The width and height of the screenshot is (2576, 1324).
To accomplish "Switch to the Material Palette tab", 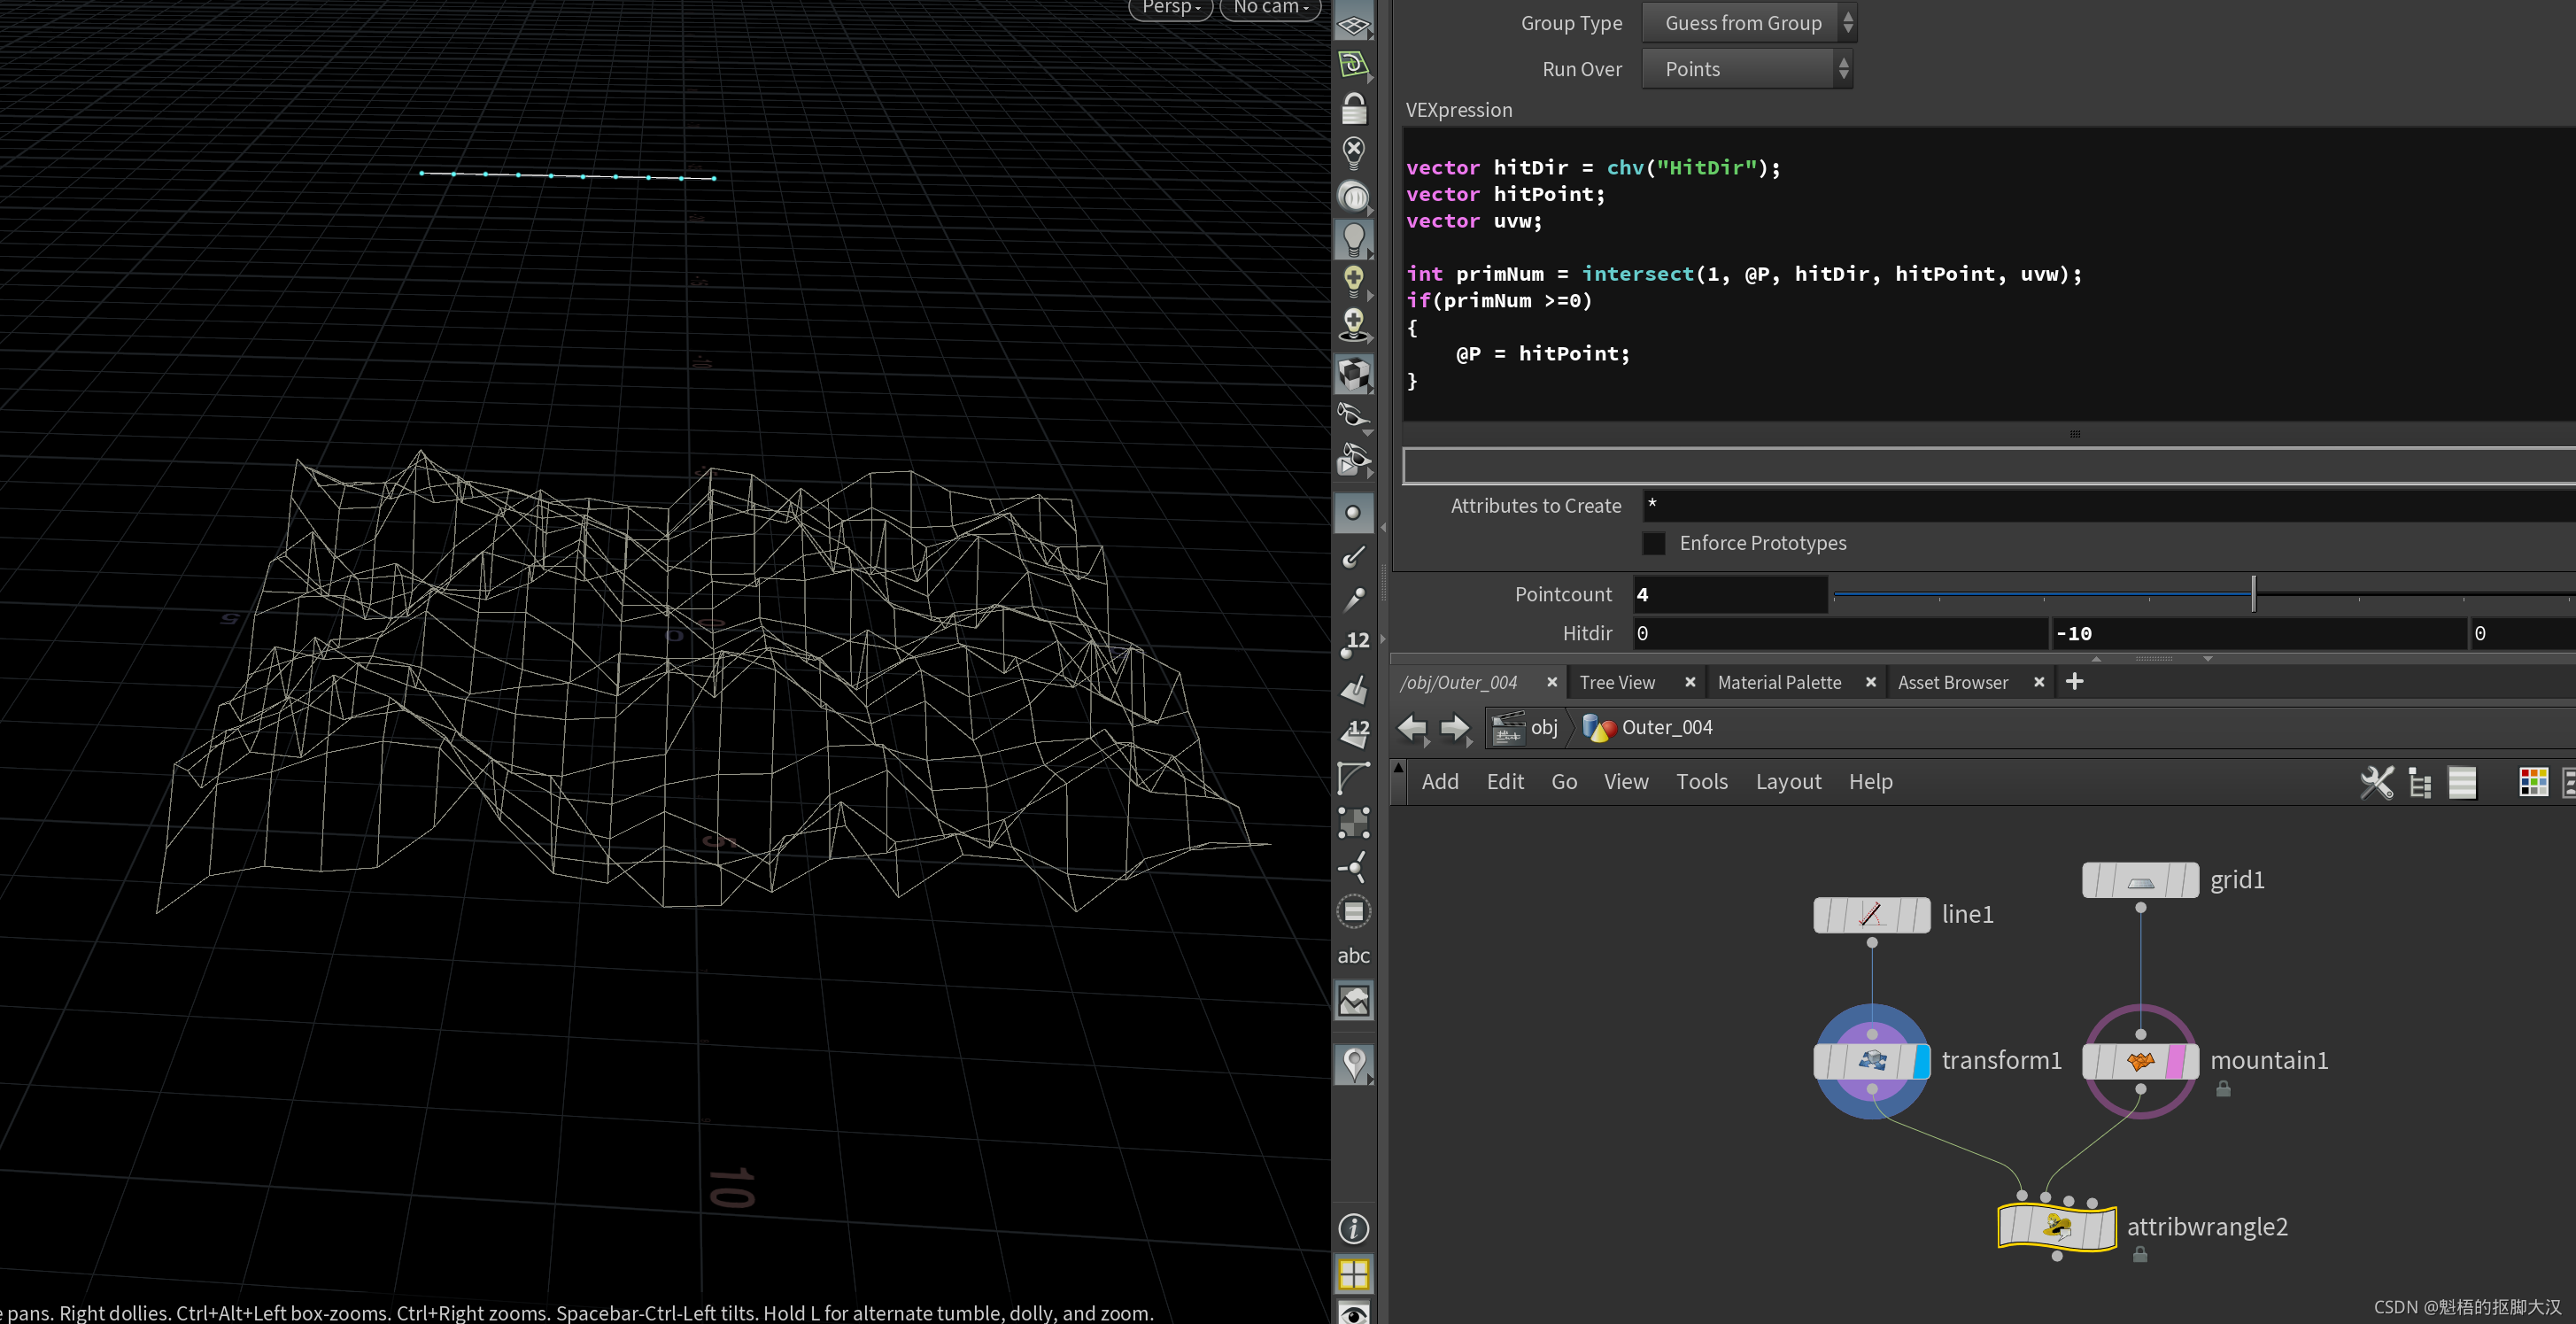I will coord(1778,682).
